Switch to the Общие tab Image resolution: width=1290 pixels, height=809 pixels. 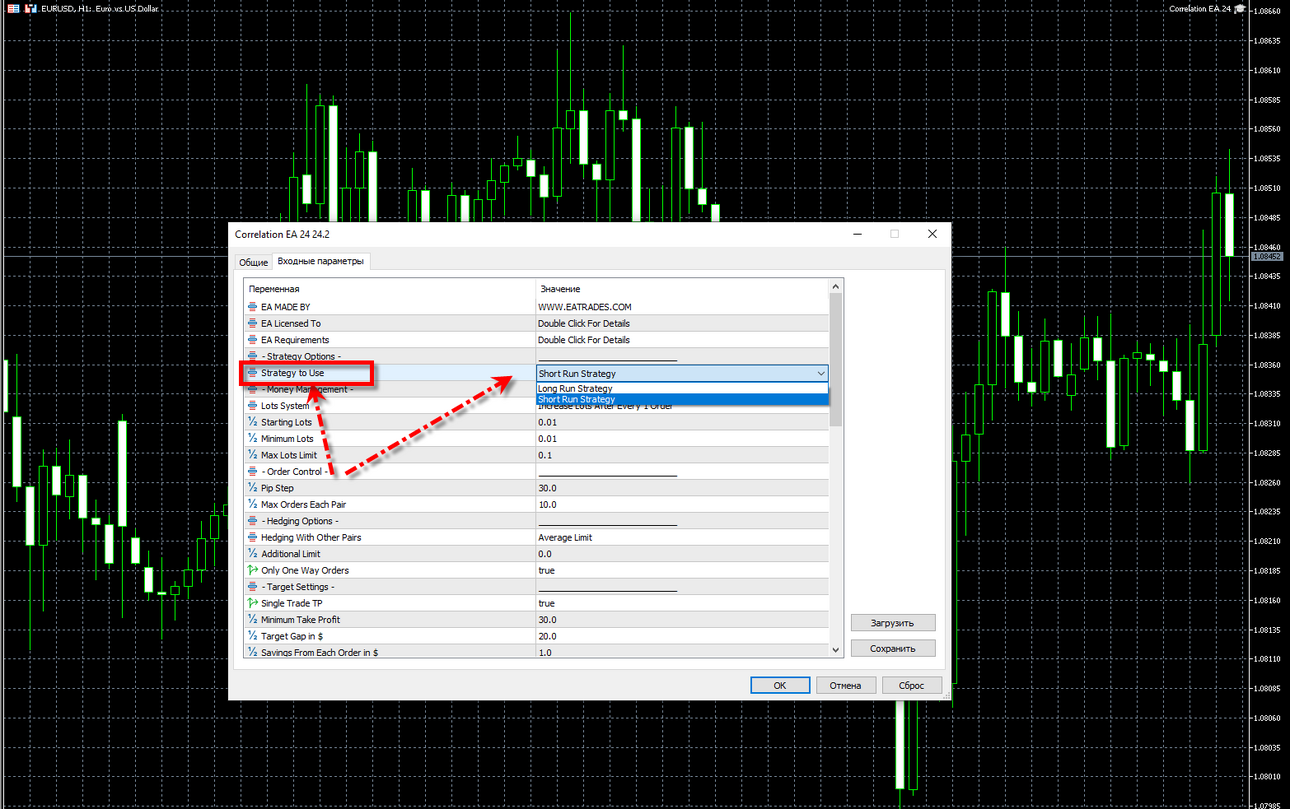(253, 262)
